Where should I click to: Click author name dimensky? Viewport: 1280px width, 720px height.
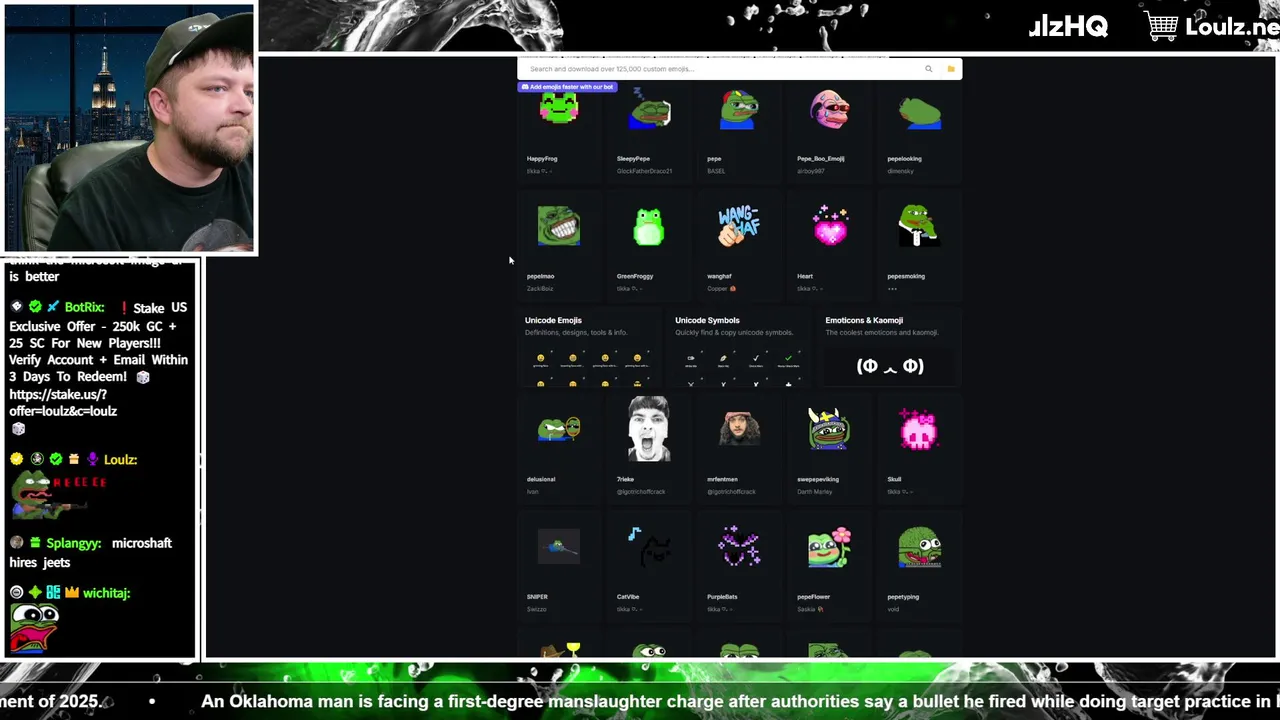point(900,171)
